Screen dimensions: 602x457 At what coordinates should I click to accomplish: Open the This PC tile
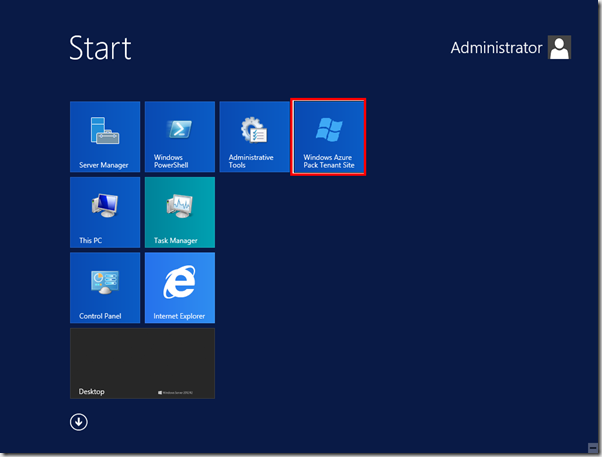tap(105, 212)
